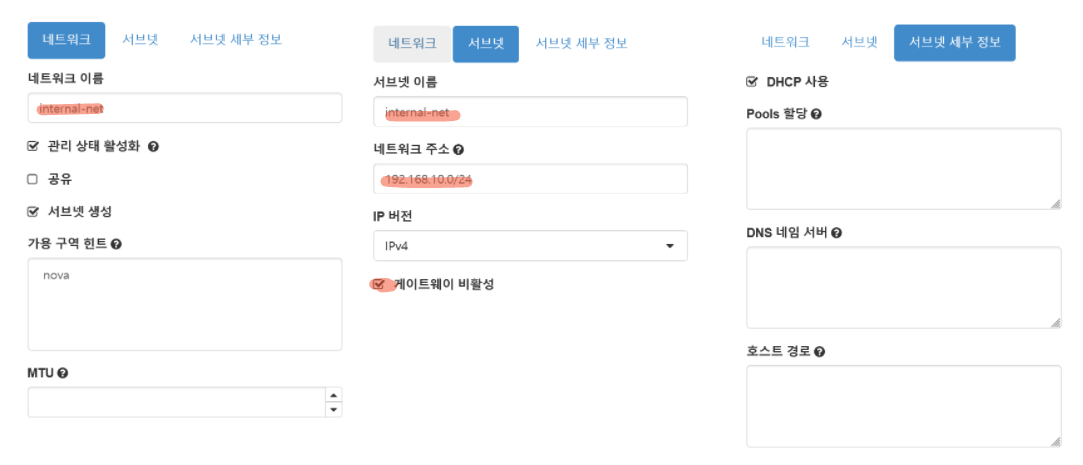
Task: Click help icon next to Pools 할당
Action: click(x=816, y=114)
